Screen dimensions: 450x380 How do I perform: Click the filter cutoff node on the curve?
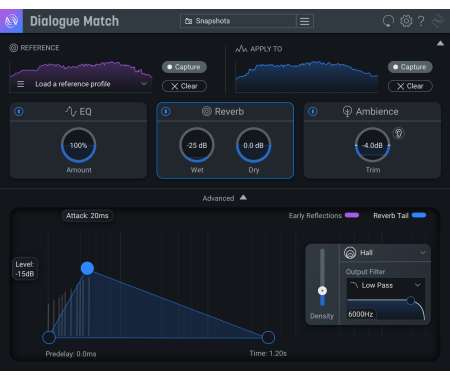411,300
